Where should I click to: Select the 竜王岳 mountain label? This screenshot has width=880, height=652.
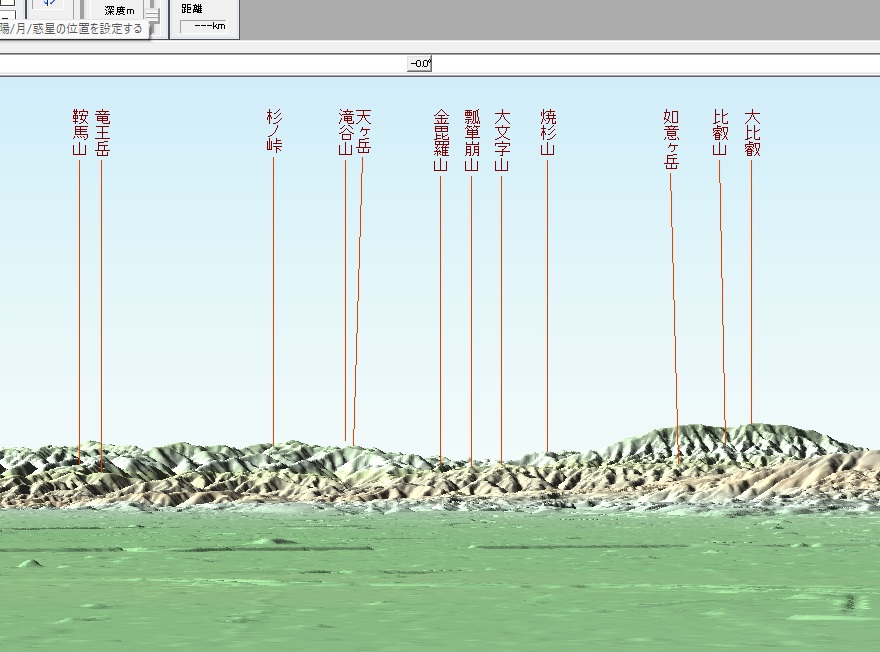tap(102, 133)
